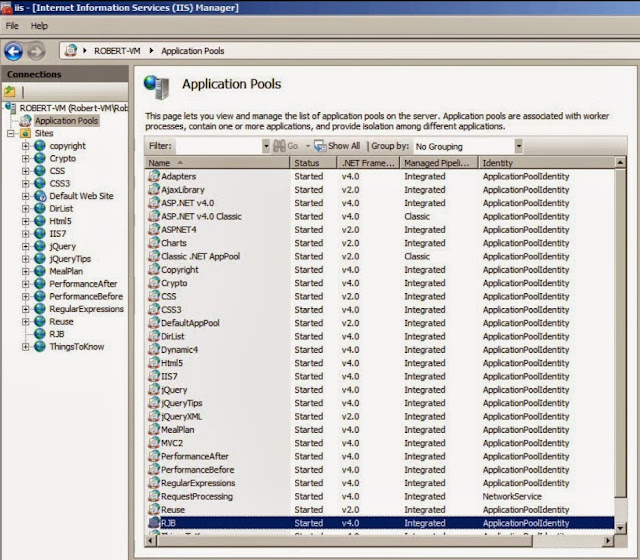
Task: Click the server home icon in address bar
Action: click(x=71, y=51)
